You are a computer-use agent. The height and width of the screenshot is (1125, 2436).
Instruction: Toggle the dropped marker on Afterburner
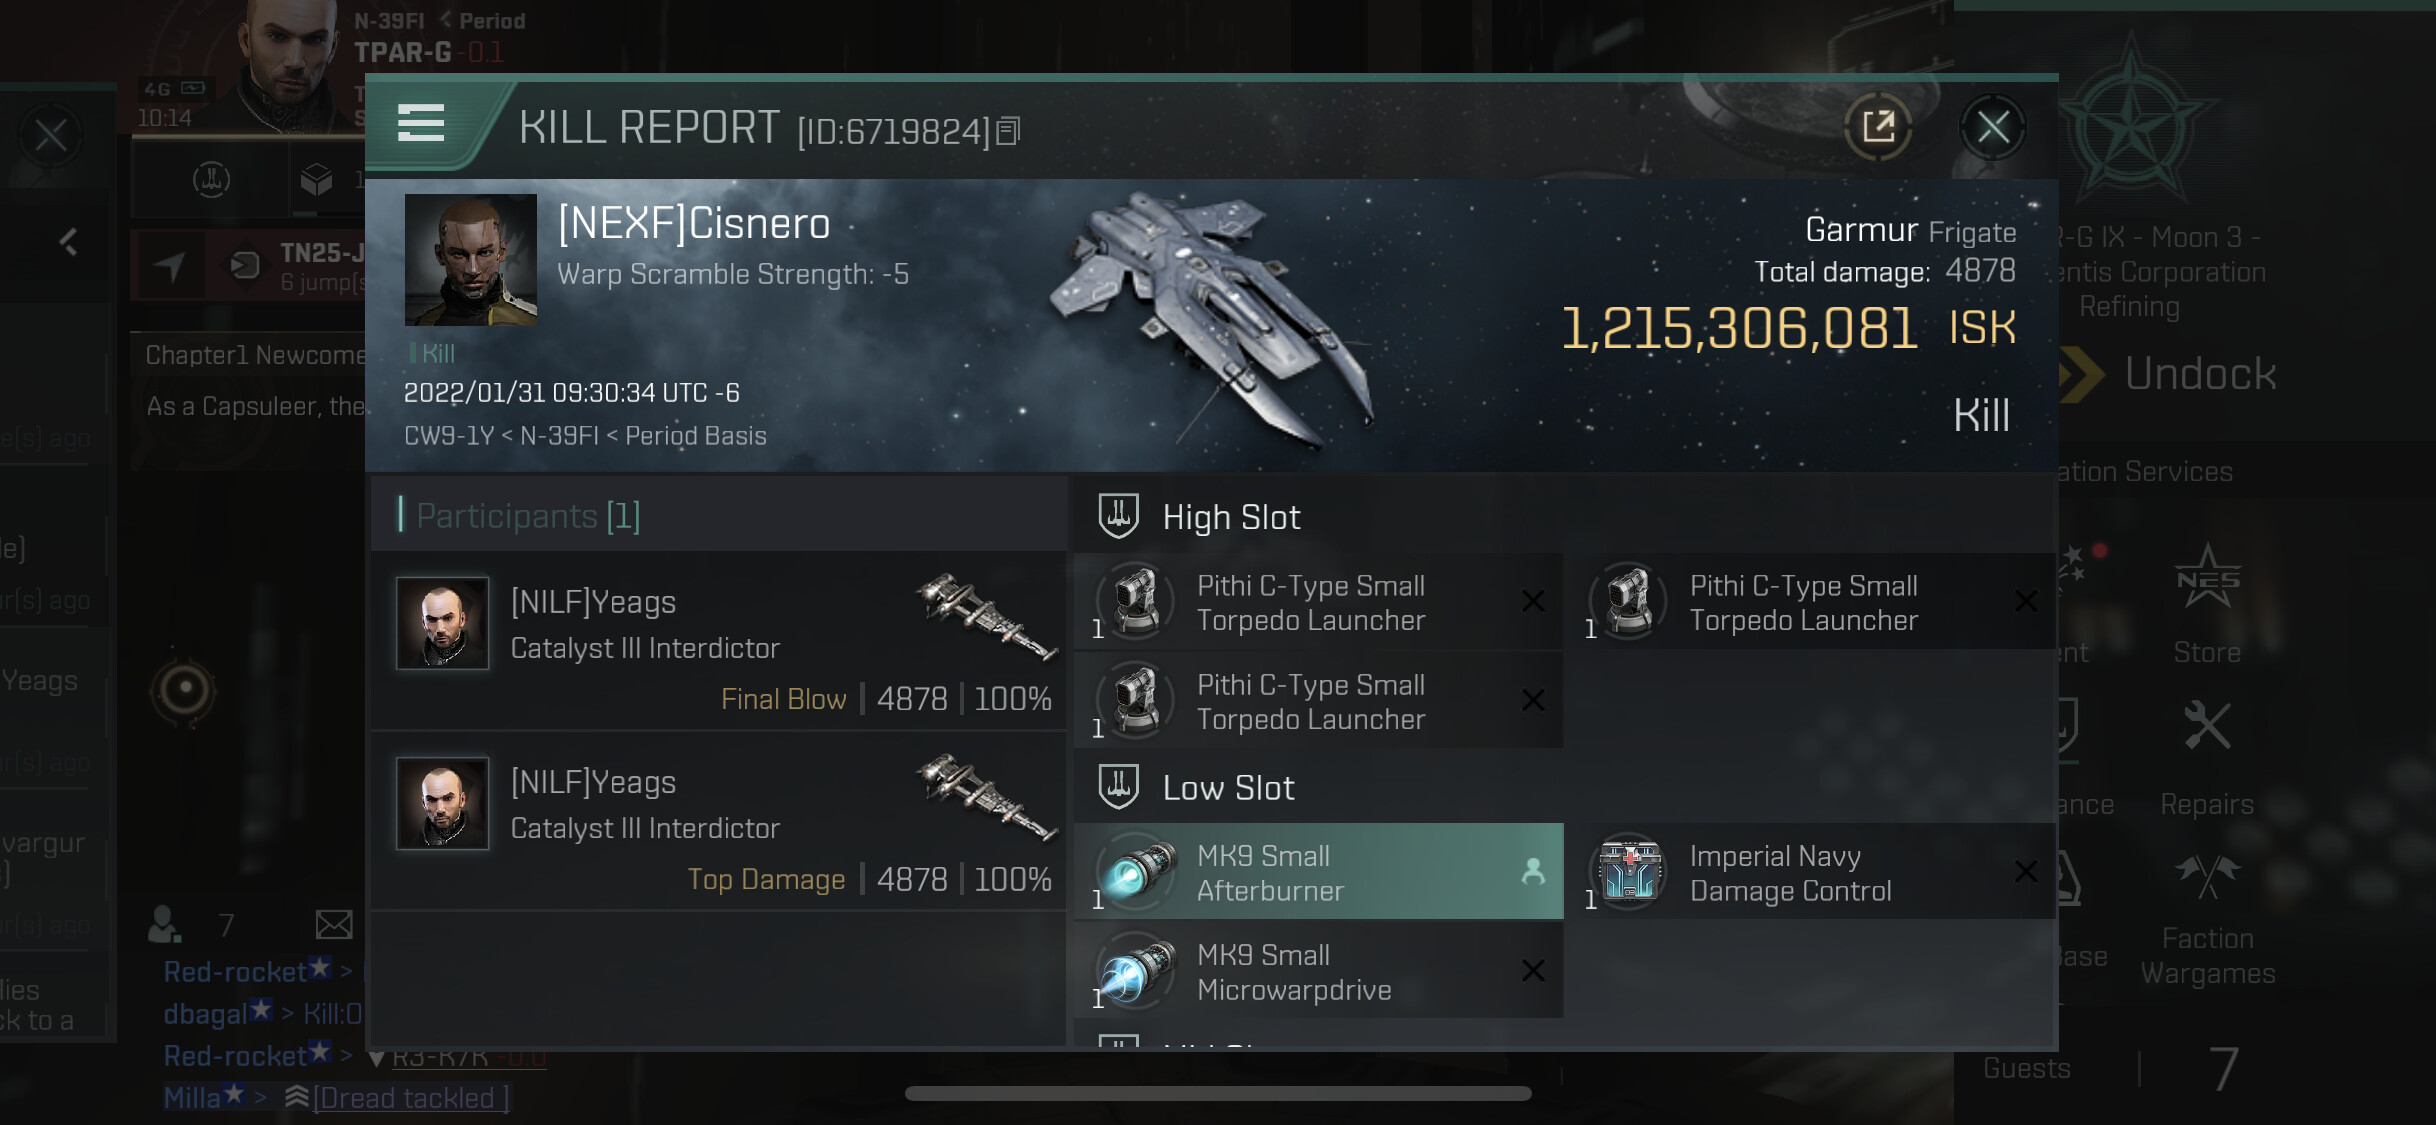pyautogui.click(x=1533, y=872)
